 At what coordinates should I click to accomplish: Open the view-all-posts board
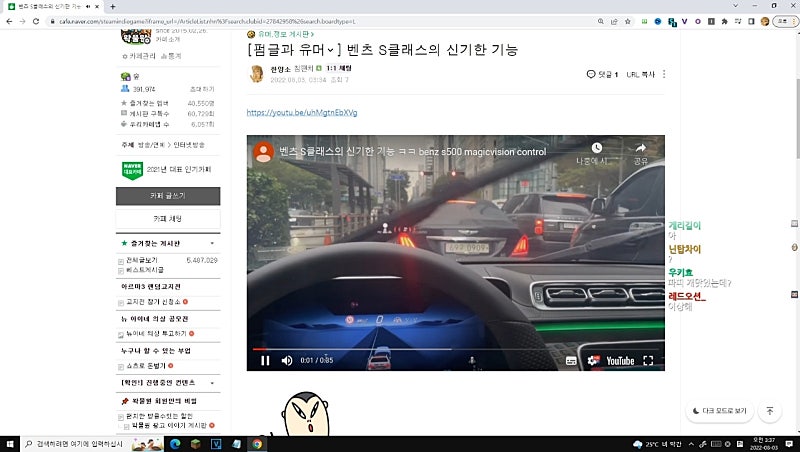coord(142,260)
